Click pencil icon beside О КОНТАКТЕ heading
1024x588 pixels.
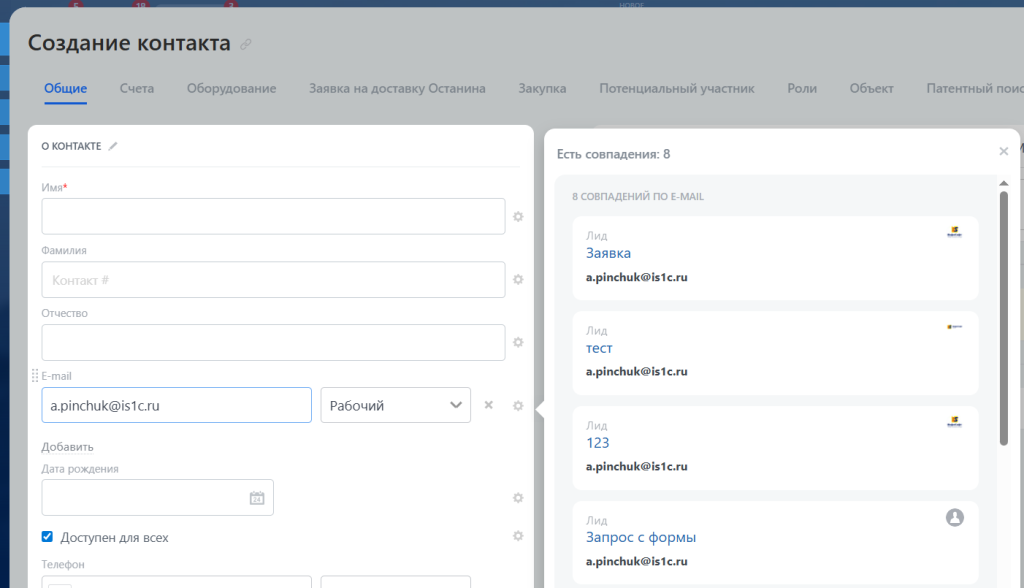pyautogui.click(x=113, y=146)
